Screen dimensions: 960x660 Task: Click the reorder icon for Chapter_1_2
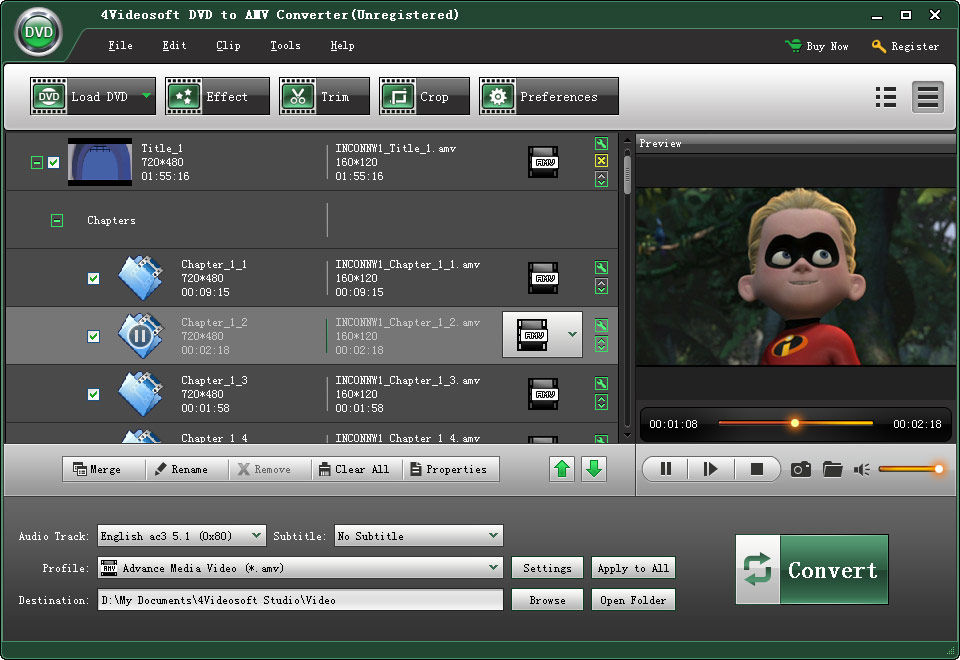click(601, 345)
